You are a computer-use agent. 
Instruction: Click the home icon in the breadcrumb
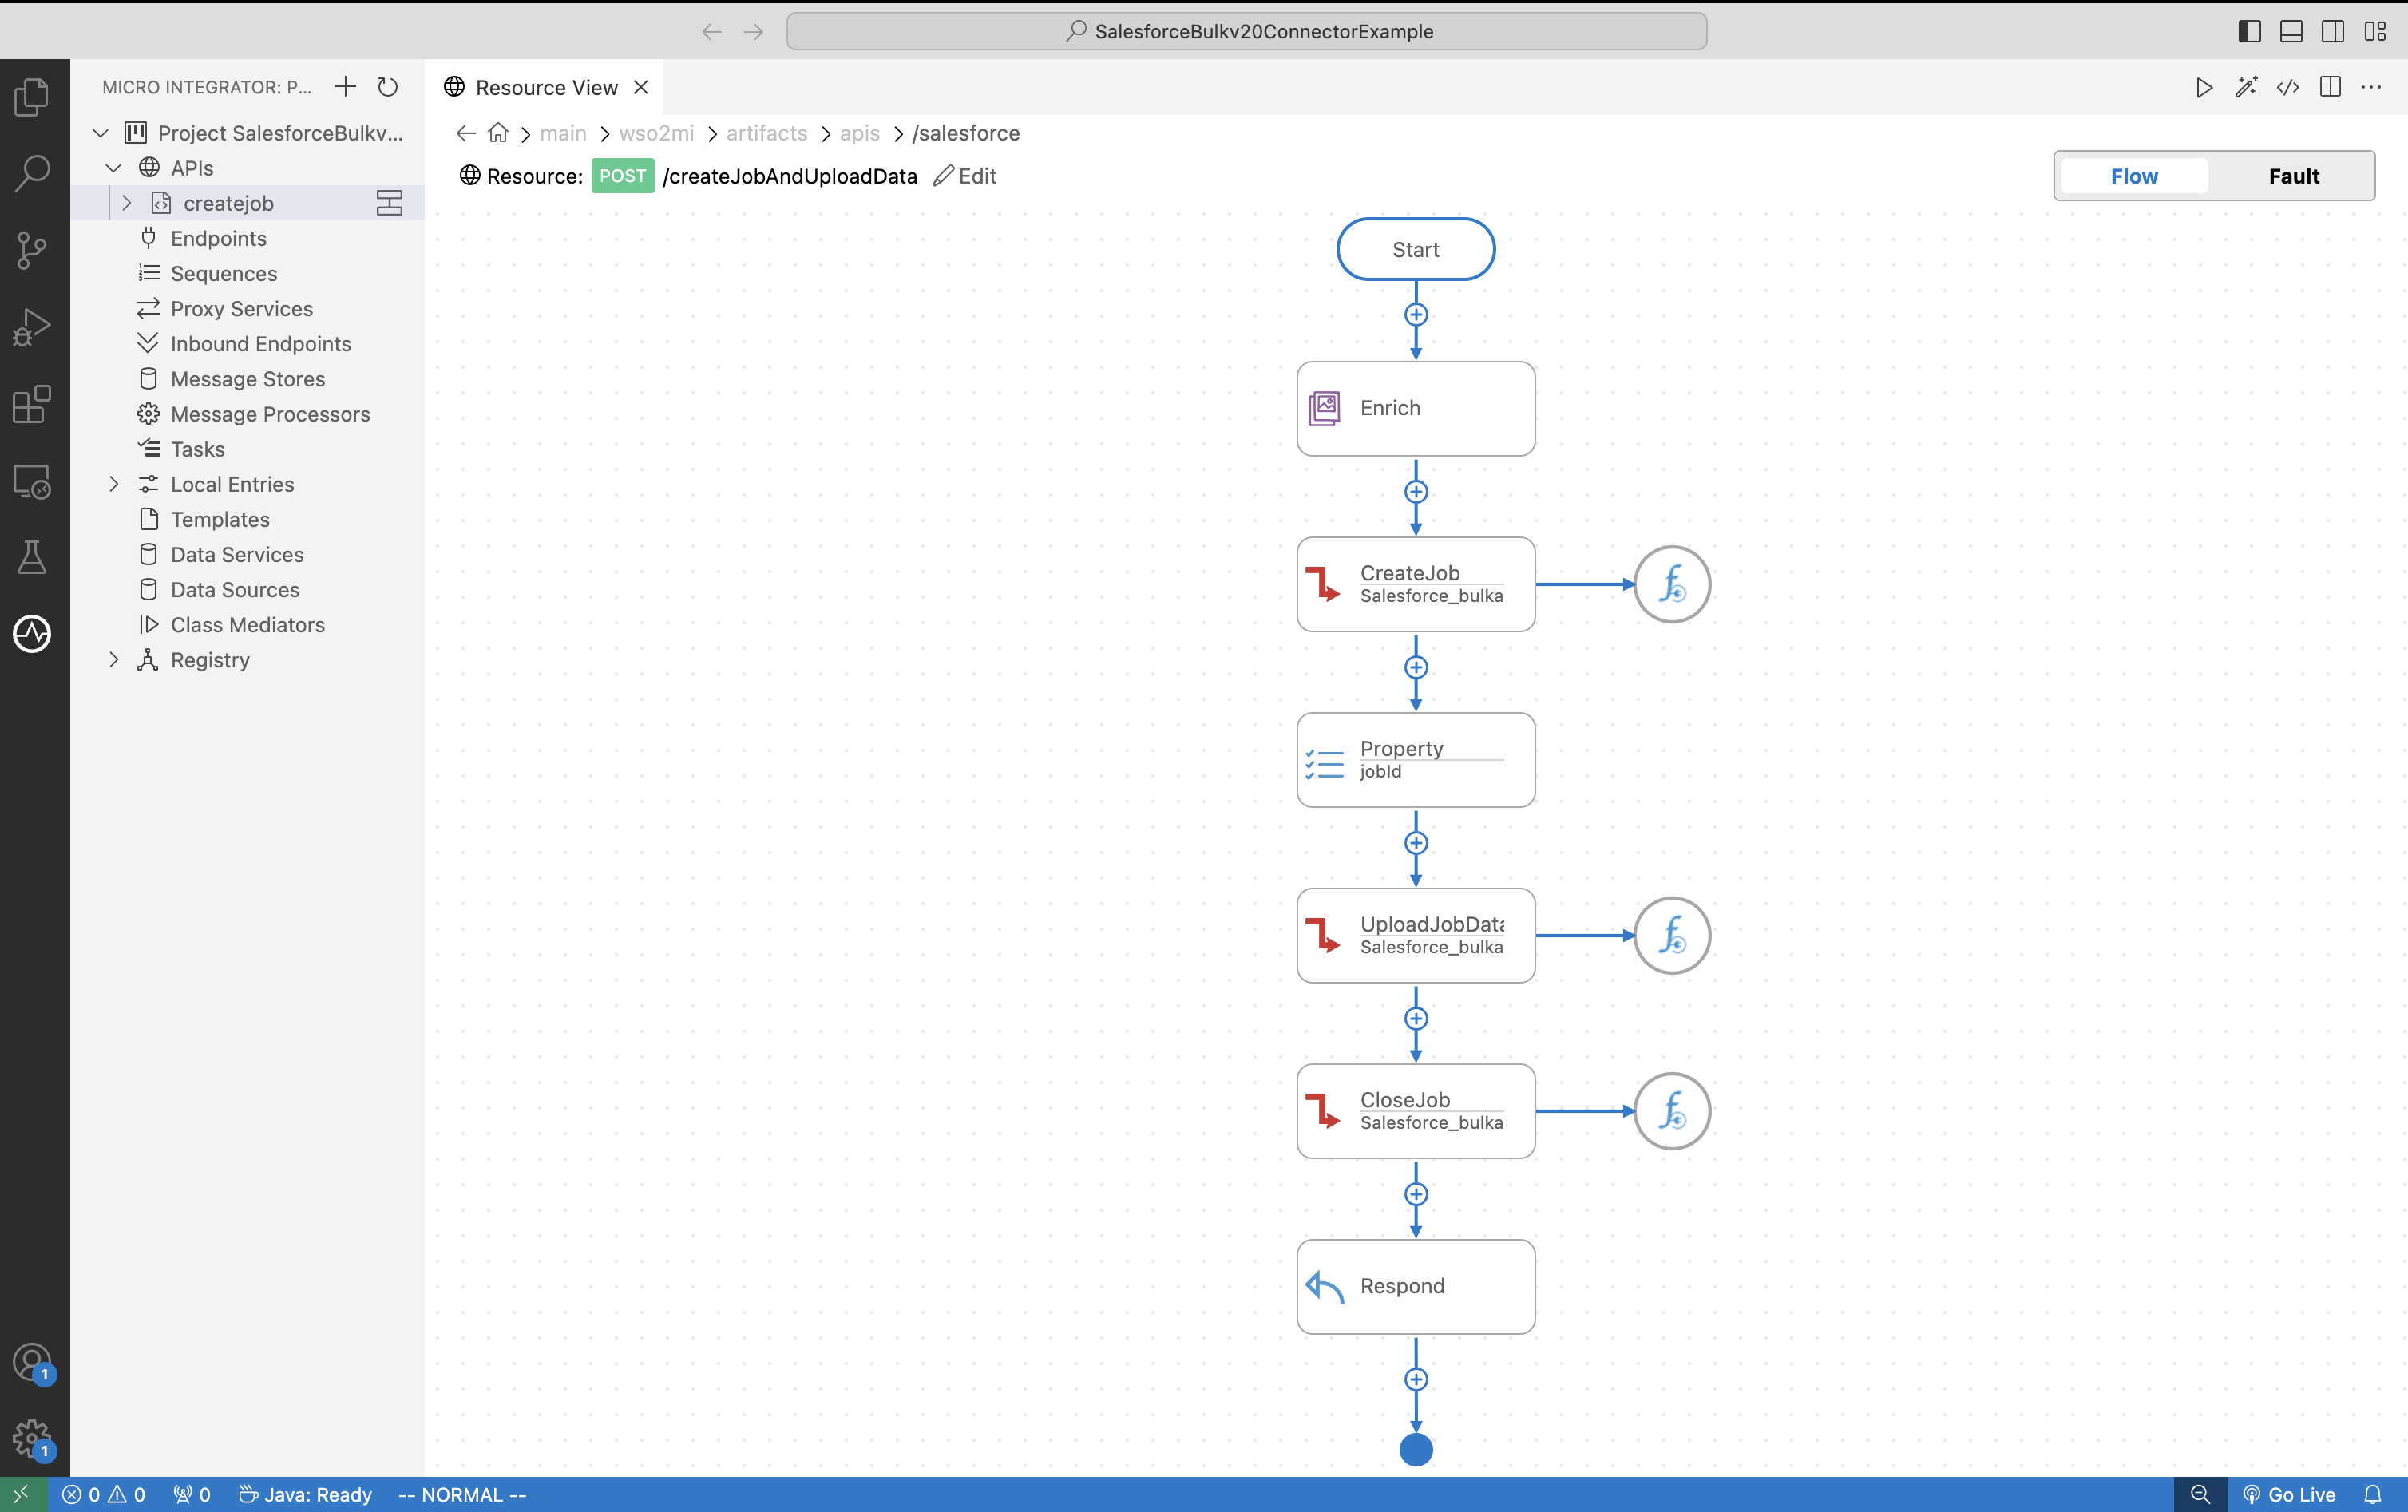[498, 133]
